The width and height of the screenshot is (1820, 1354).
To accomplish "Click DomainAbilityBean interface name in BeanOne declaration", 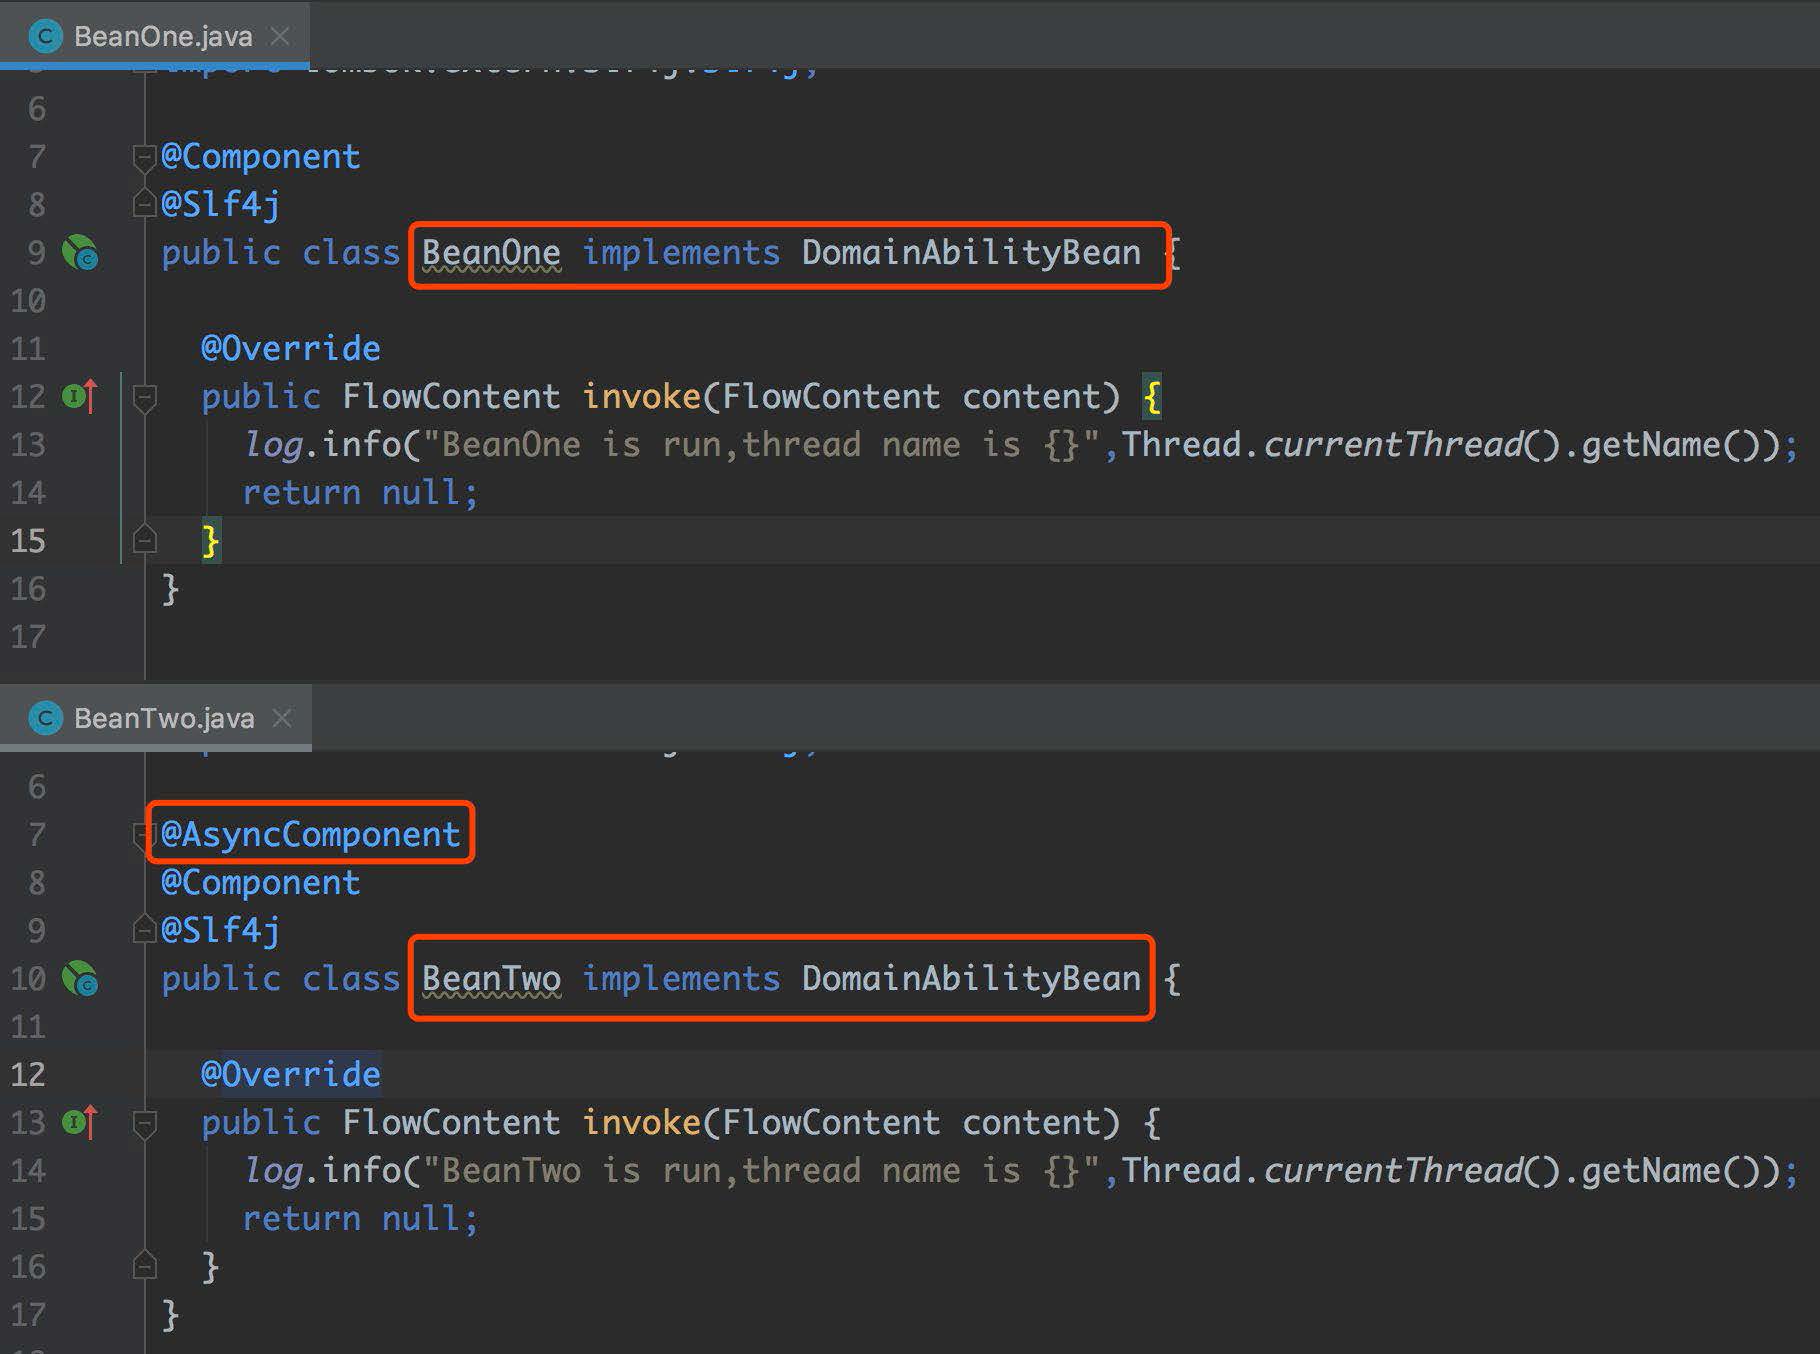I will 971,253.
